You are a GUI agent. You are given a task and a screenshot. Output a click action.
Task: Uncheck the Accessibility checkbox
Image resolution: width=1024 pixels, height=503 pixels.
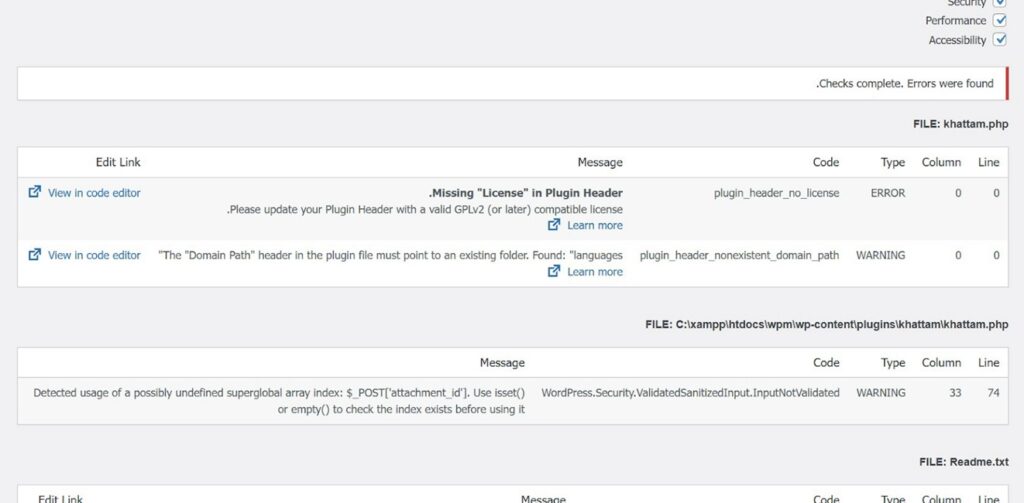pos(999,40)
